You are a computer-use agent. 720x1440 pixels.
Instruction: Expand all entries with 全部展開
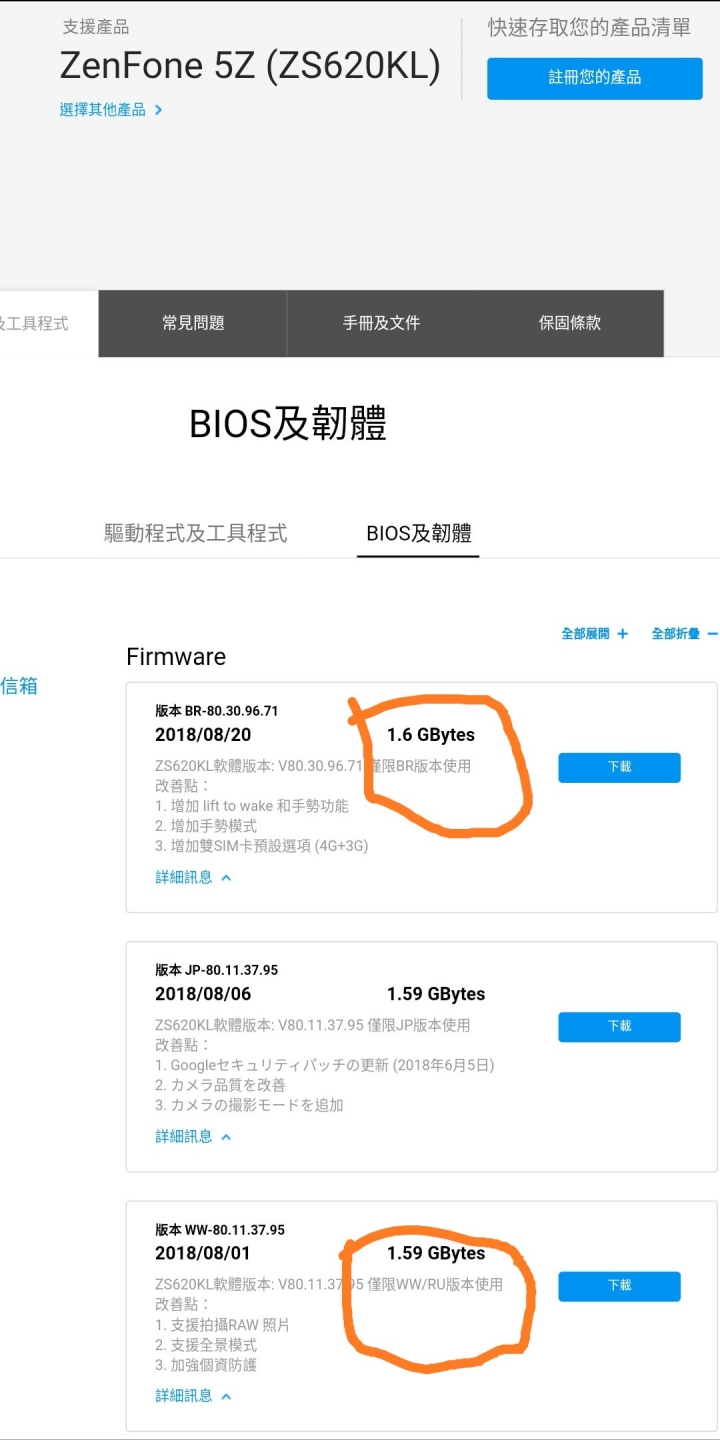(x=585, y=634)
